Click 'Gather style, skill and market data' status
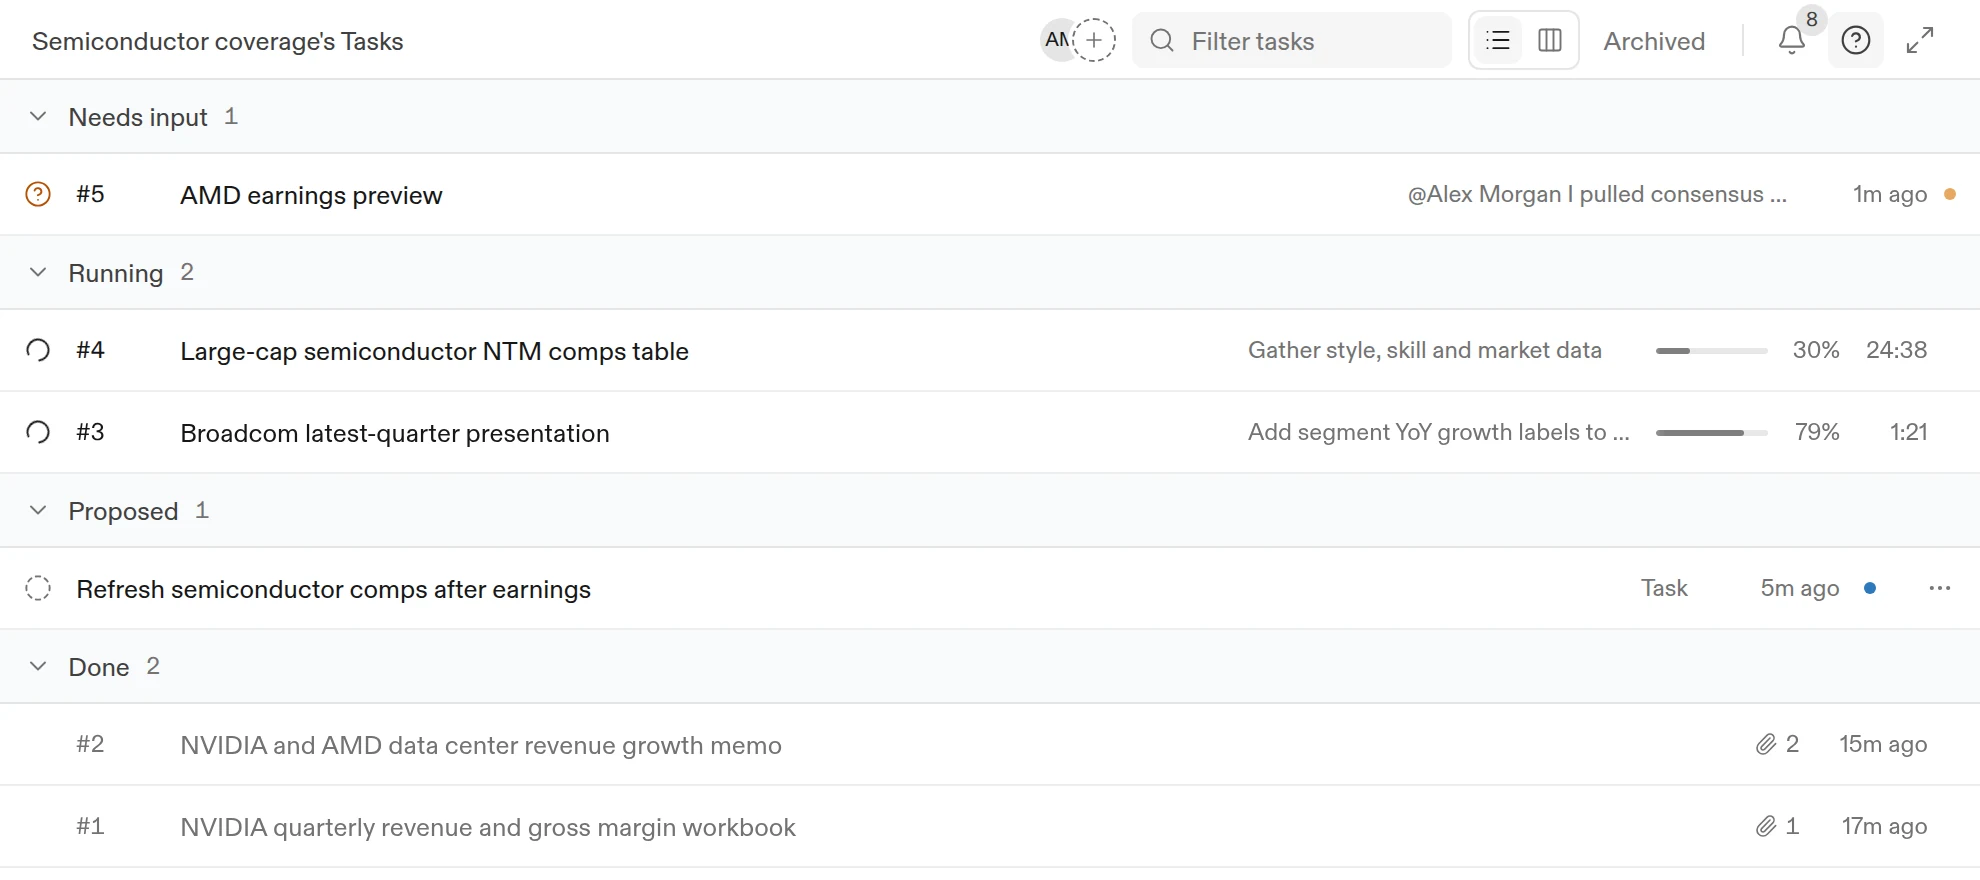This screenshot has width=1980, height=880. 1425,350
